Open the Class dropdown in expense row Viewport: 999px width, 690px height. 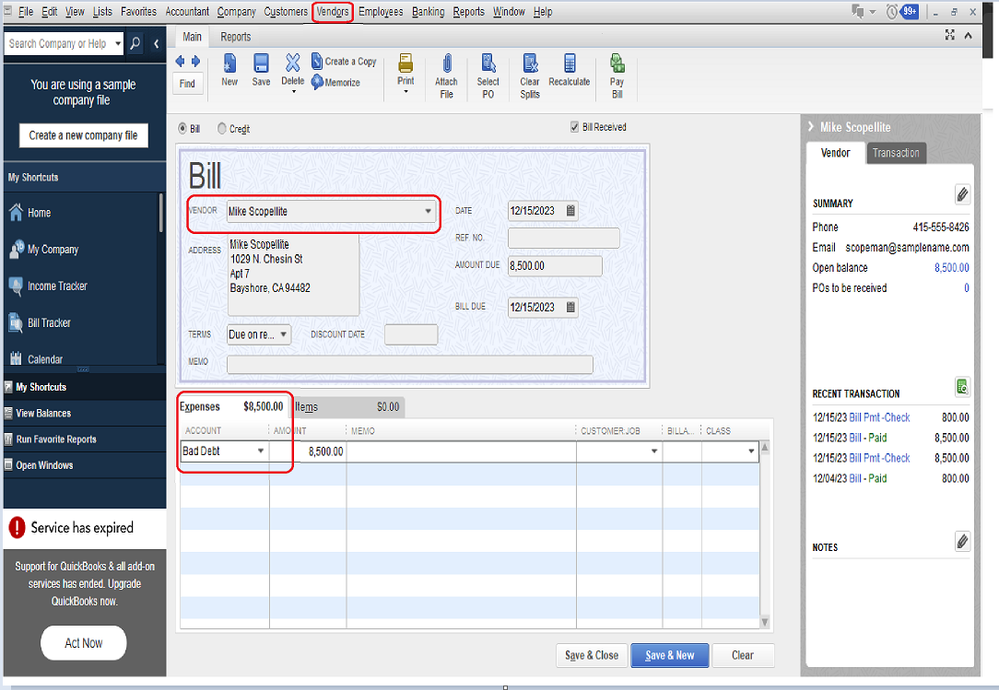coord(751,451)
